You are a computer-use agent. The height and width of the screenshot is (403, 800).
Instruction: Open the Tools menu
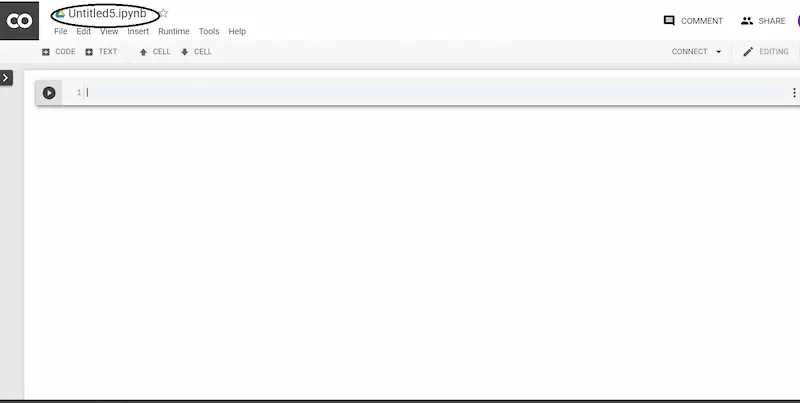[209, 31]
